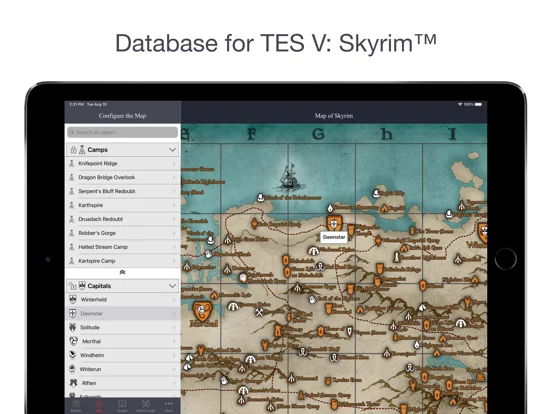Screen dimensions: 552x414
Task: Select the Dragon Bridge Overlook text
Action: [x=107, y=177]
